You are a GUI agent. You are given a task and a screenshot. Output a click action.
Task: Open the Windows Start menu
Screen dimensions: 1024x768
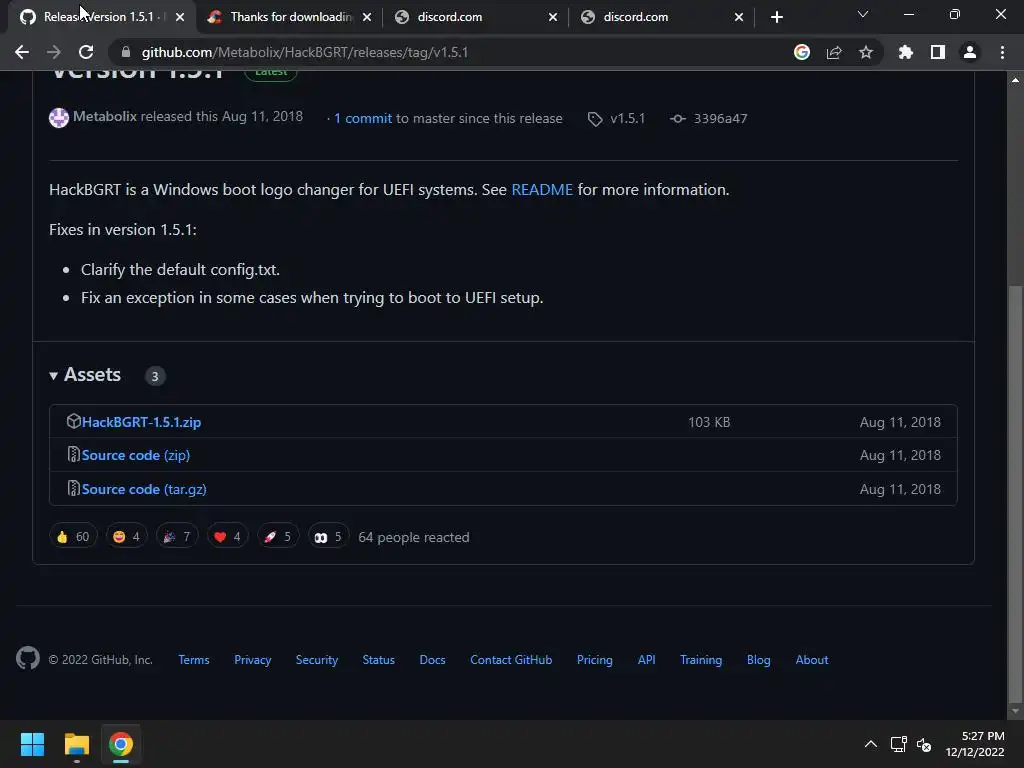point(32,744)
